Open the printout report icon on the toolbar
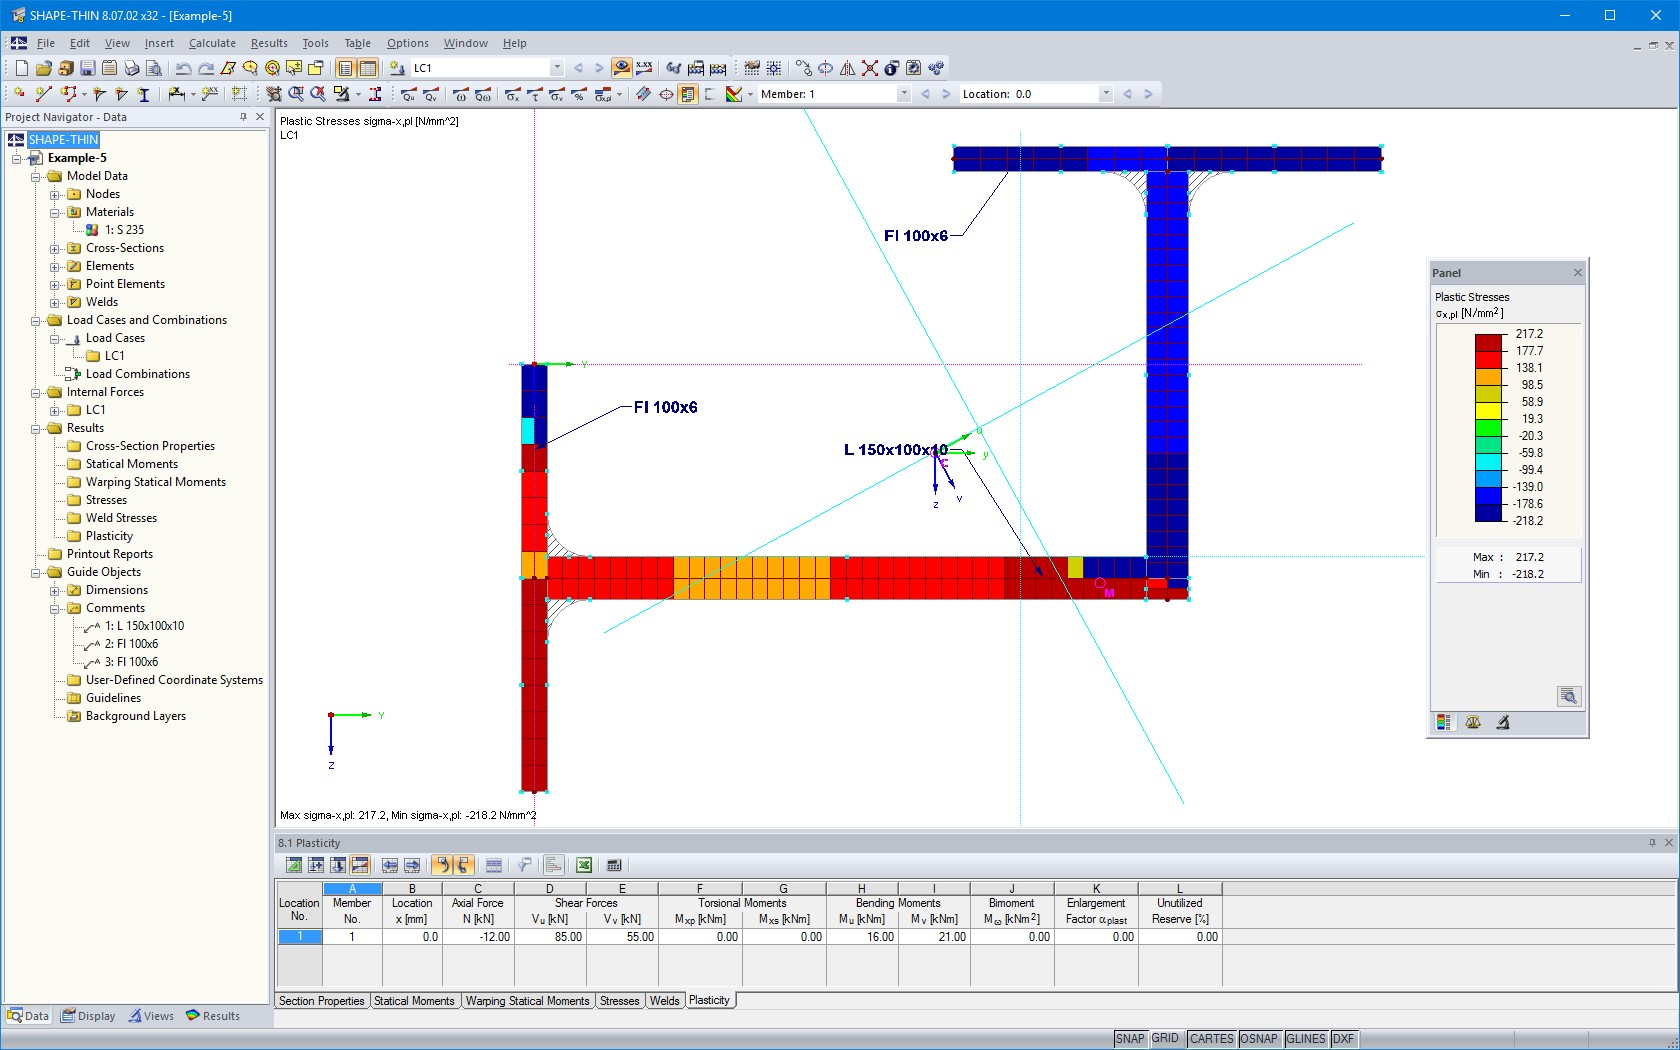1680x1050 pixels. tap(111, 68)
